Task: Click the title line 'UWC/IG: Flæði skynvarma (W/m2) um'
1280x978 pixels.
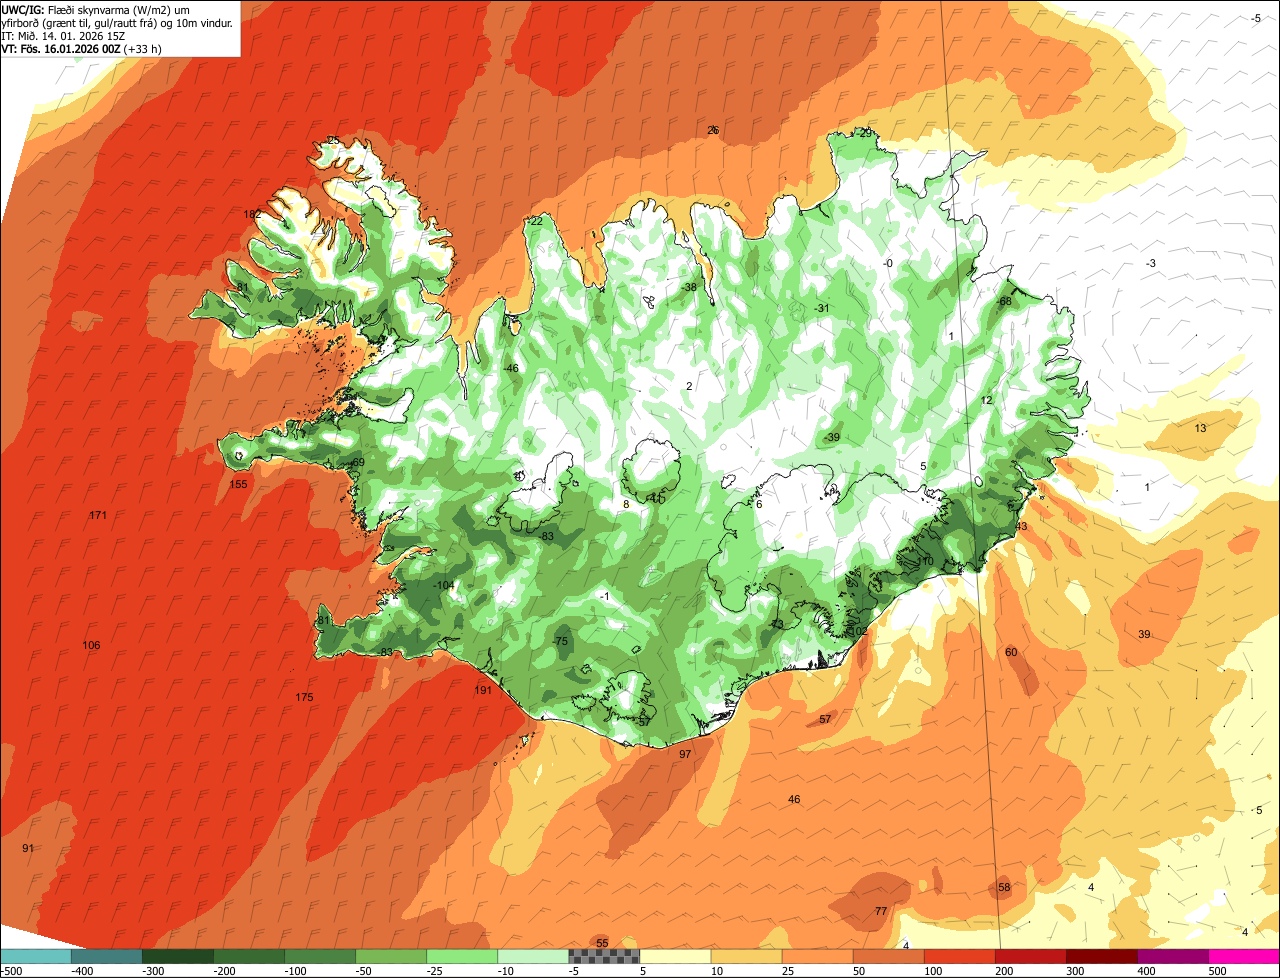Action: (96, 9)
